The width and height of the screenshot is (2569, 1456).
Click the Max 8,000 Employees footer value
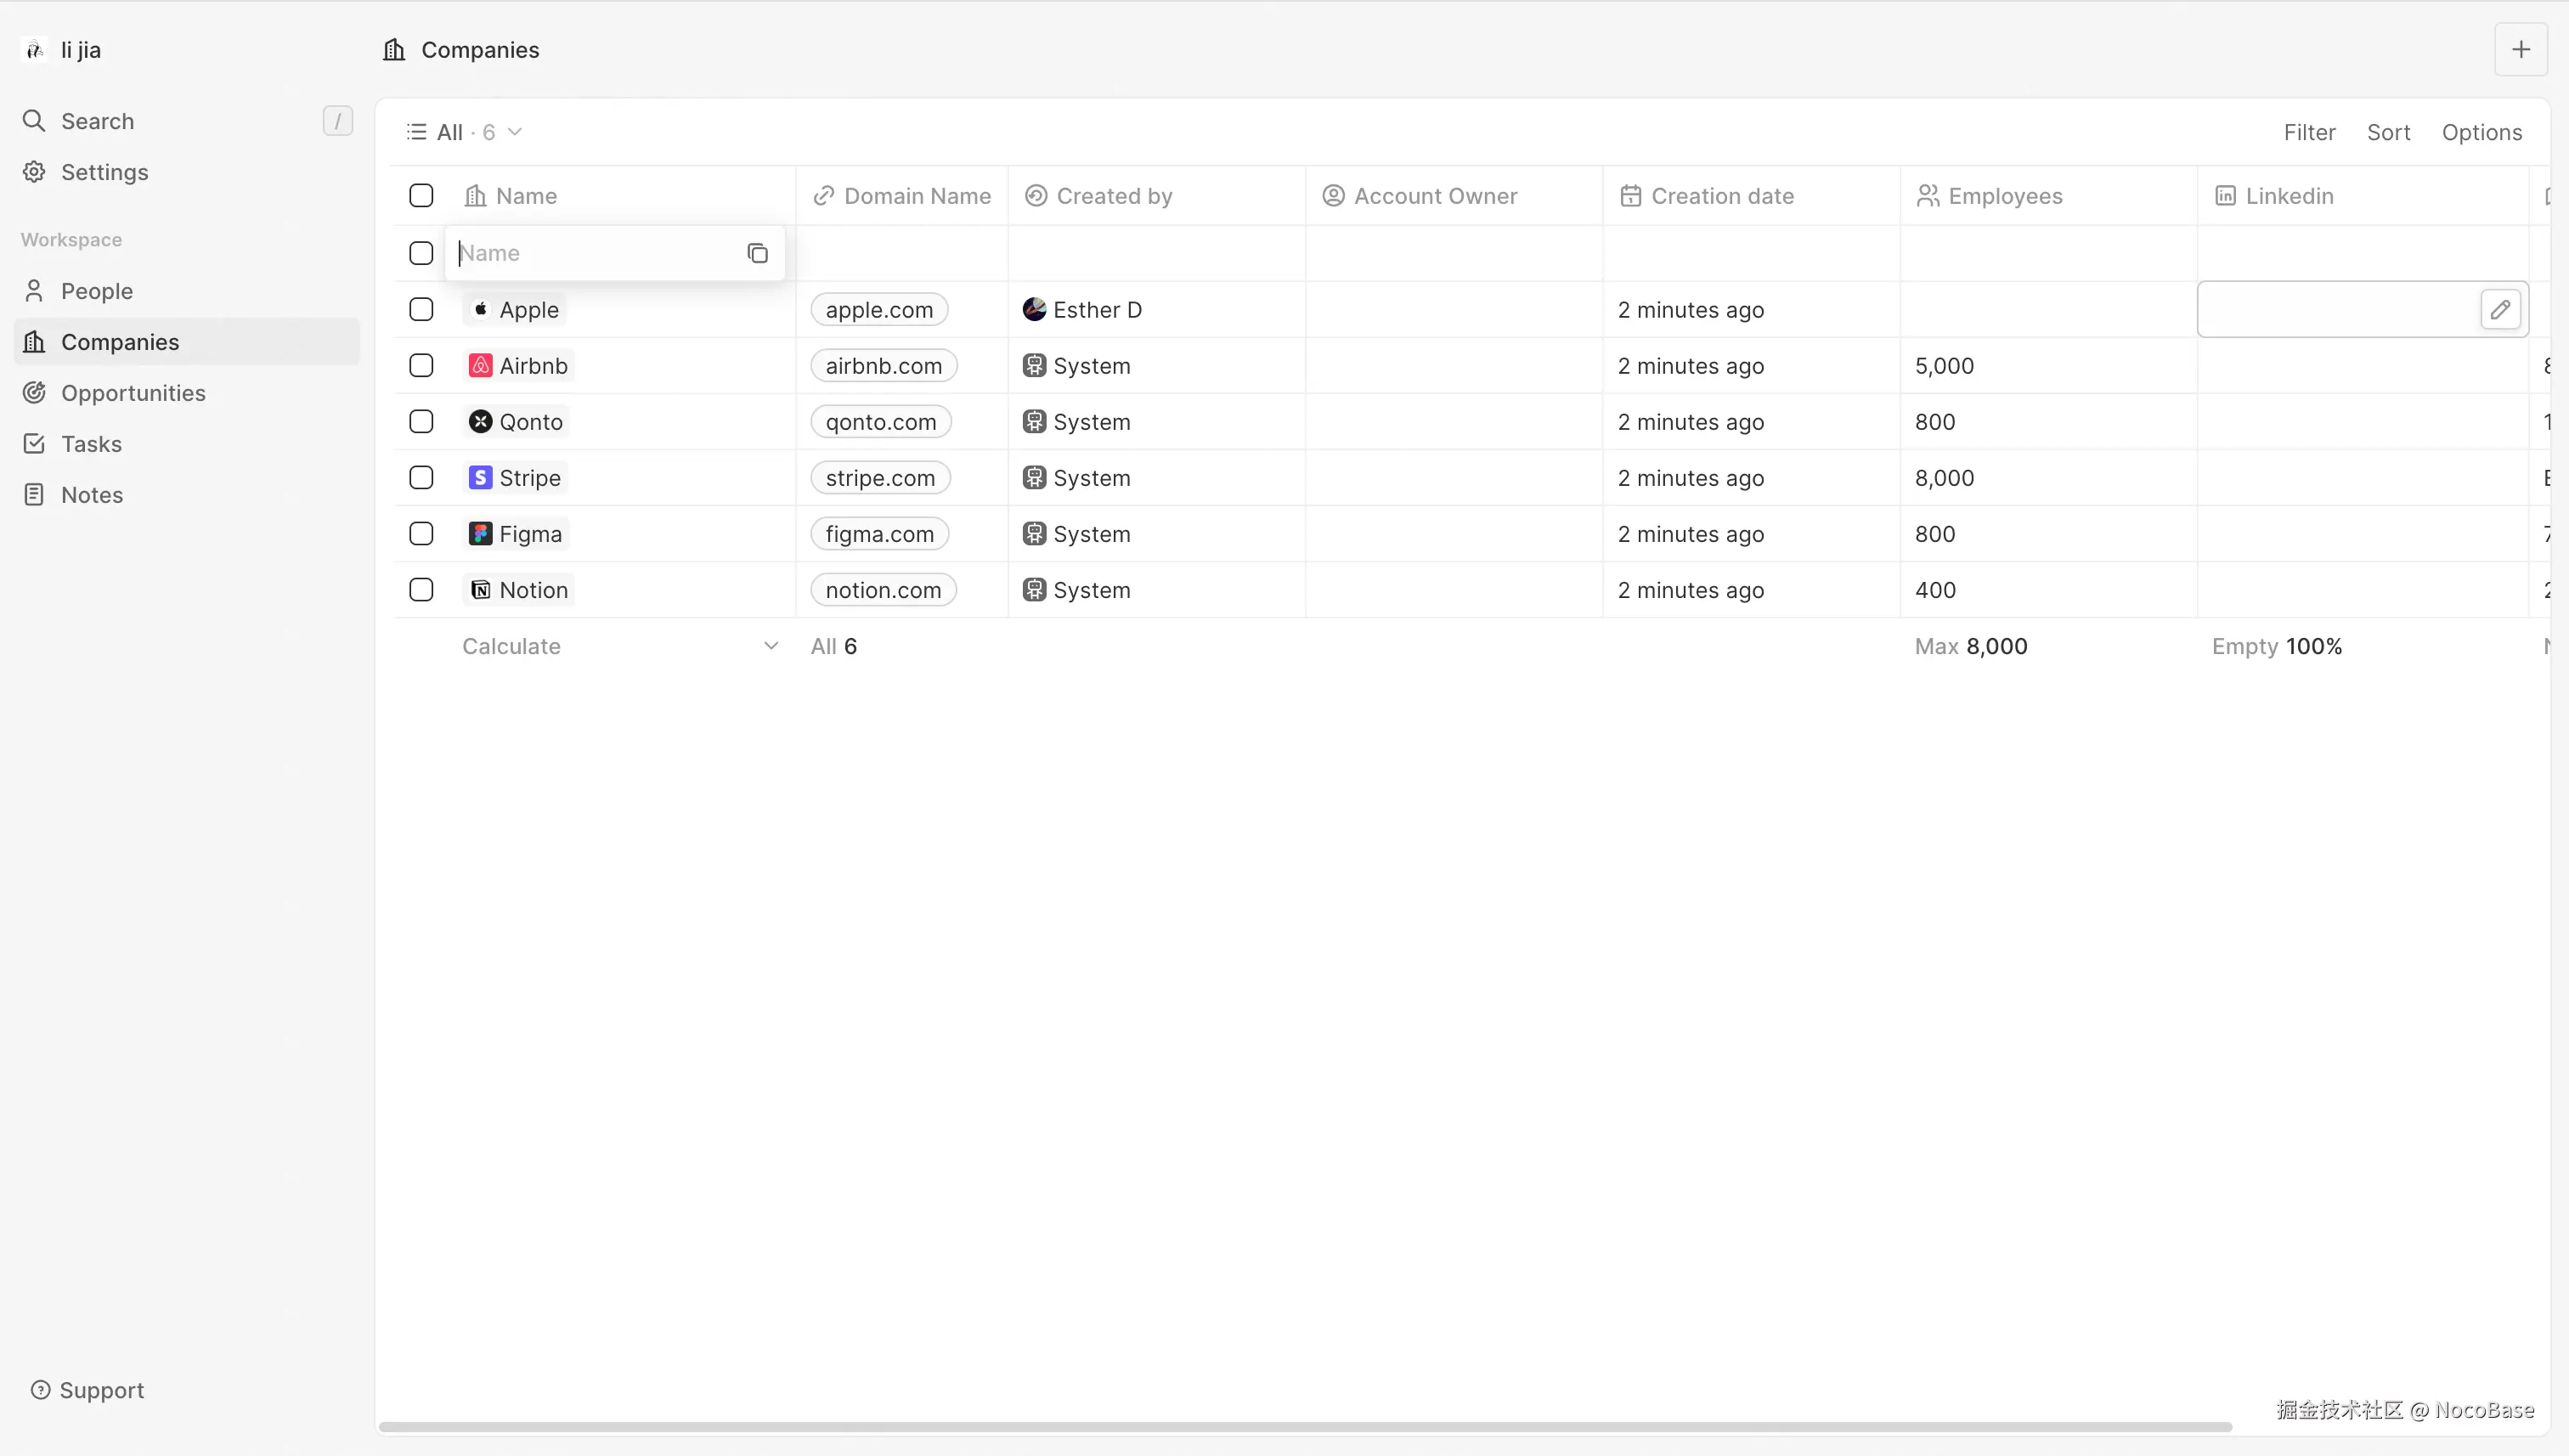click(1971, 646)
